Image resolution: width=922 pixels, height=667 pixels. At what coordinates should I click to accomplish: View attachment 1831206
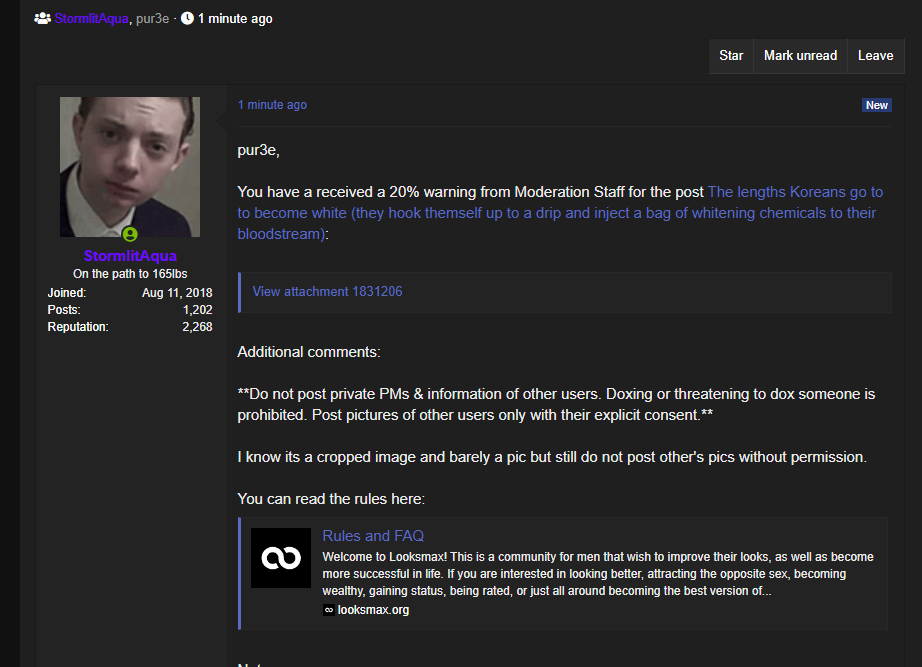pos(328,292)
